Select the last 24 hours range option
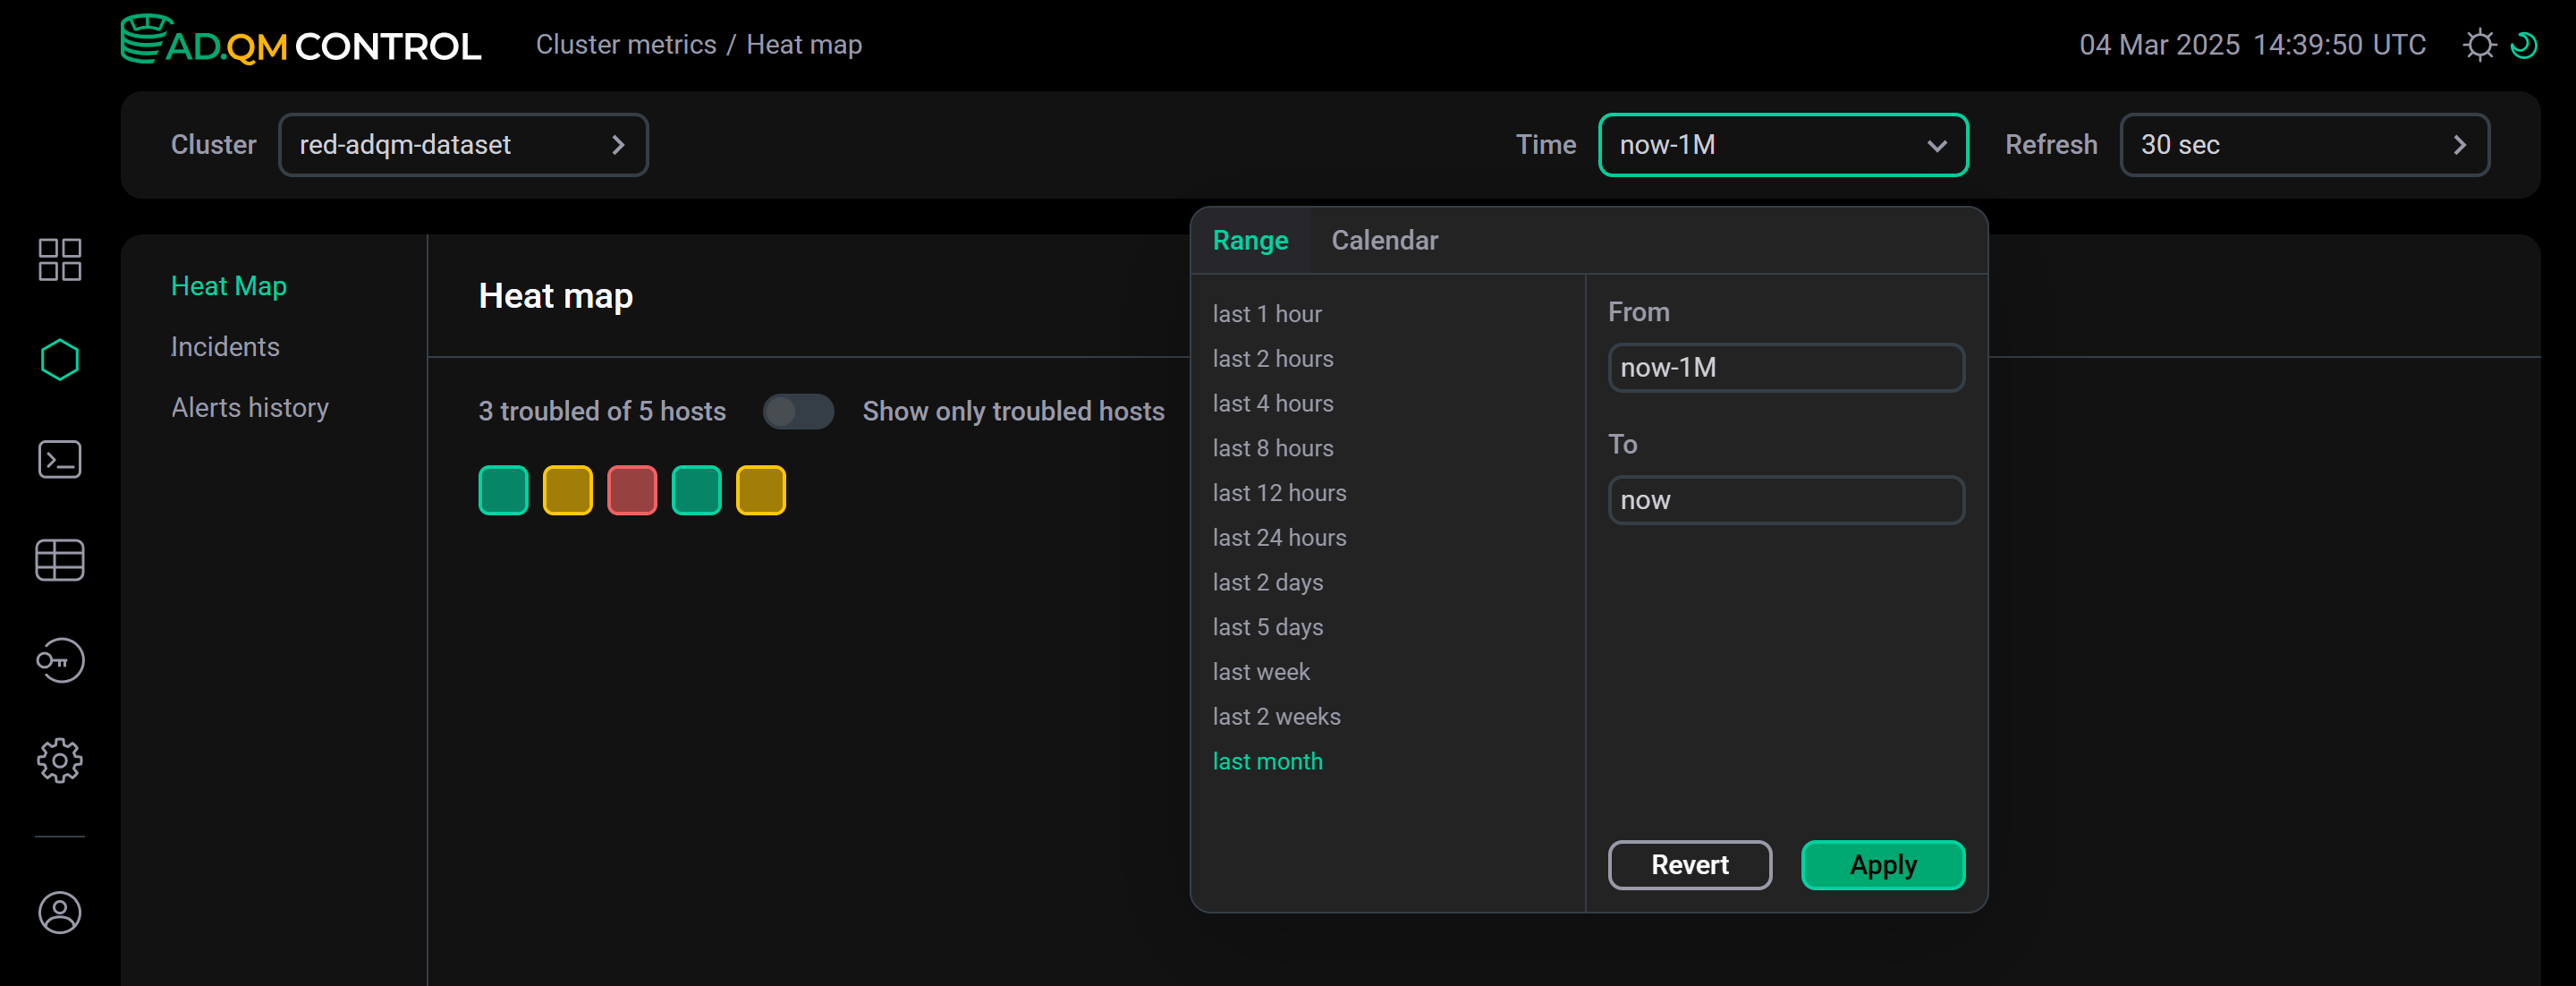Viewport: 2576px width, 986px height. point(1279,537)
